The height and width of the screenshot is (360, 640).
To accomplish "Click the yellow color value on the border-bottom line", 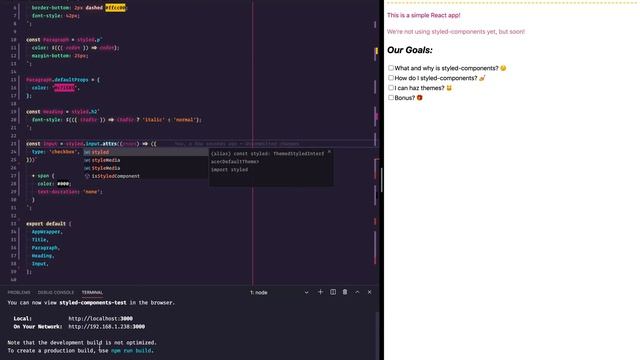I will pos(116,7).
